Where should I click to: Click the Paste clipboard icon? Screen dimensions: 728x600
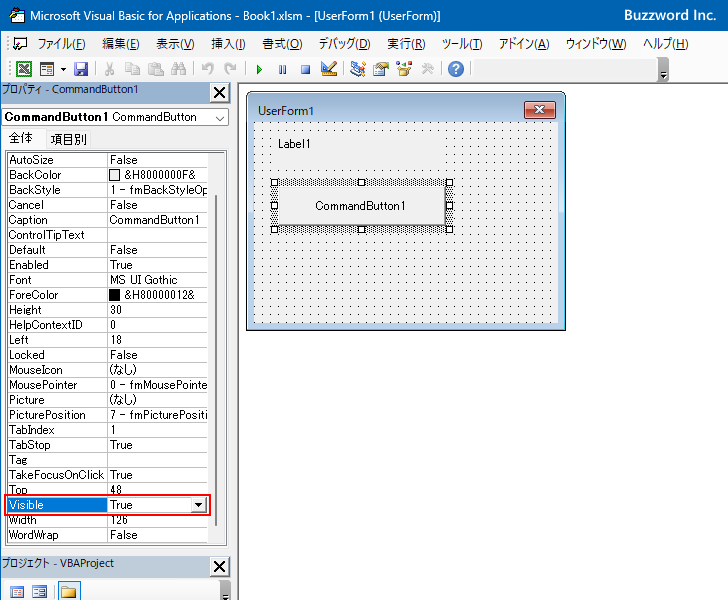pyautogui.click(x=156, y=69)
